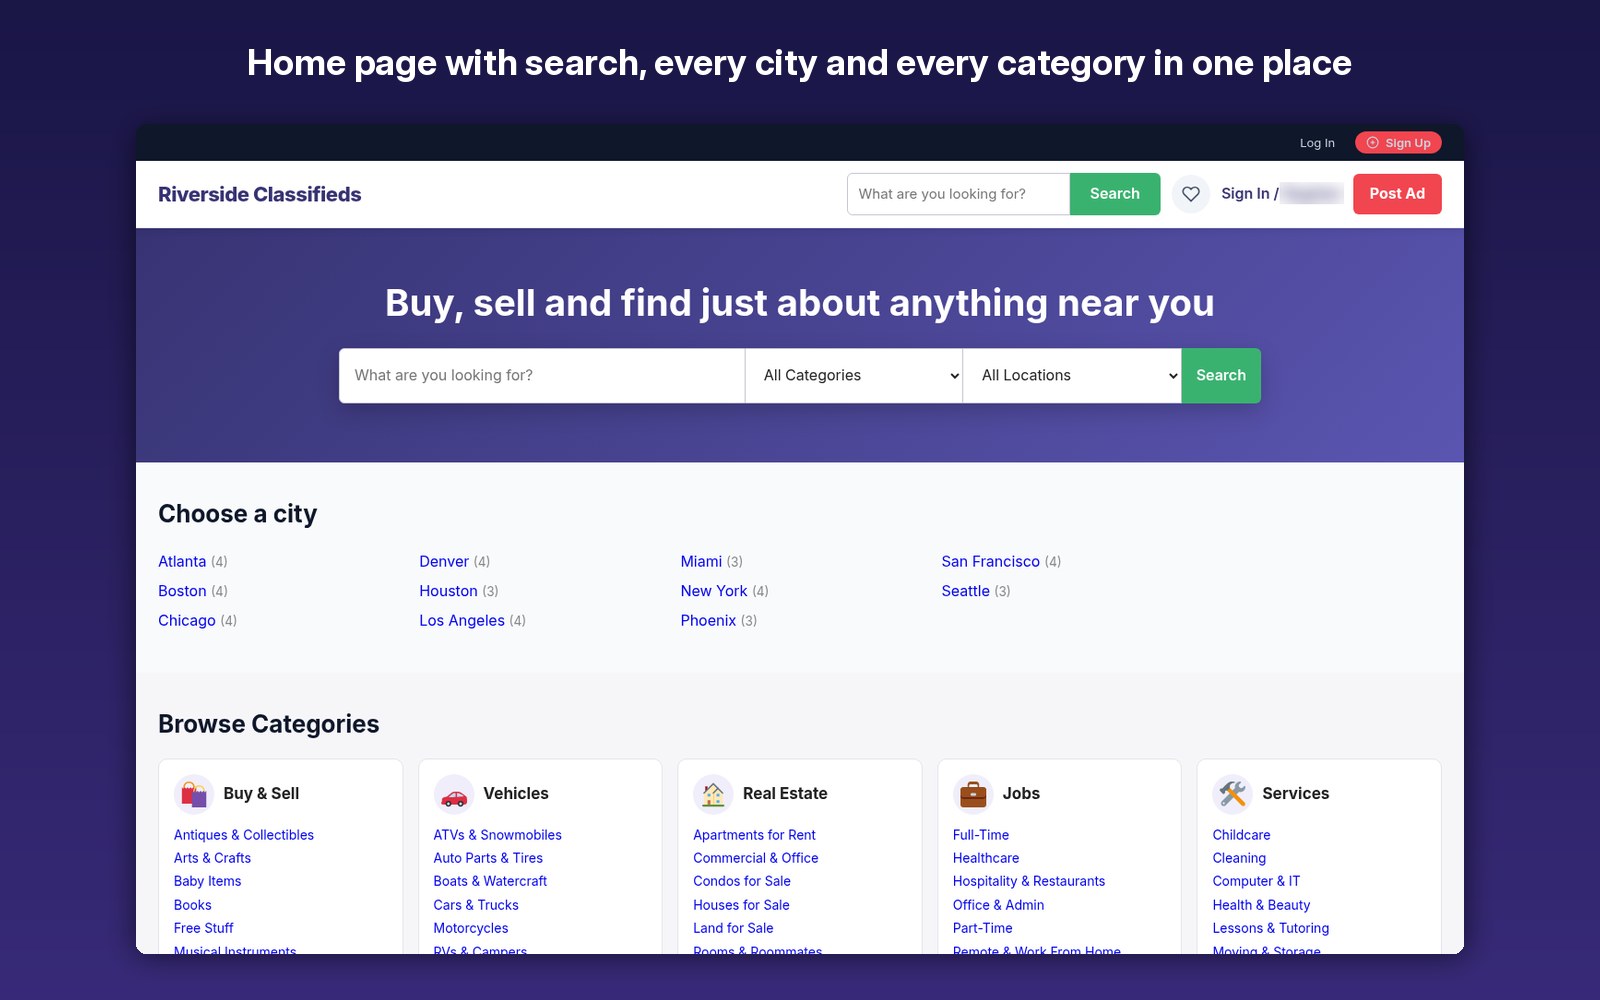This screenshot has width=1600, height=1000.
Task: Focus the header search input field
Action: point(958,194)
